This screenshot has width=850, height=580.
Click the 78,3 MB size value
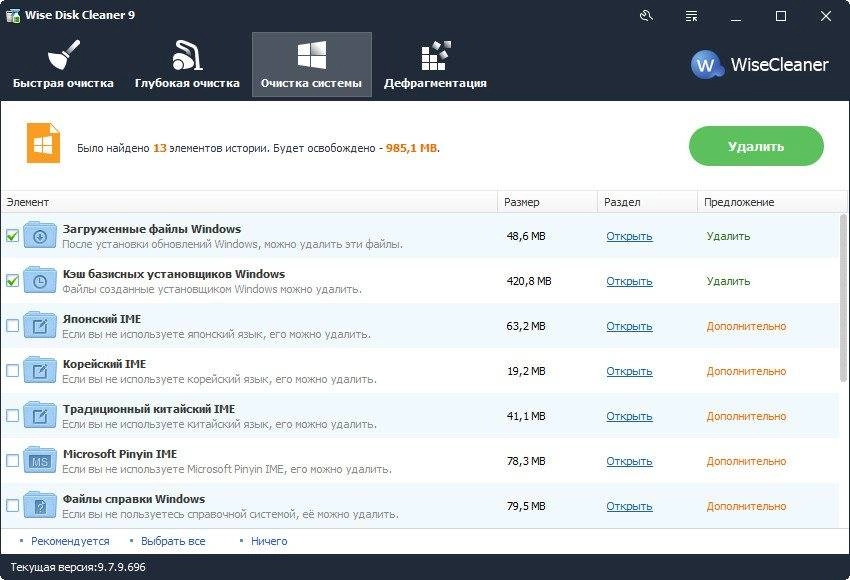[x=526, y=461]
